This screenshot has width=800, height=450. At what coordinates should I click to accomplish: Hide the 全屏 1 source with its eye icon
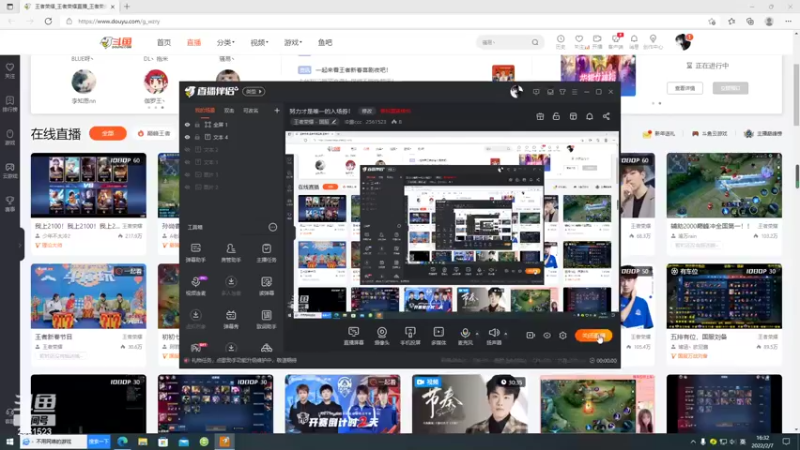(x=187, y=124)
